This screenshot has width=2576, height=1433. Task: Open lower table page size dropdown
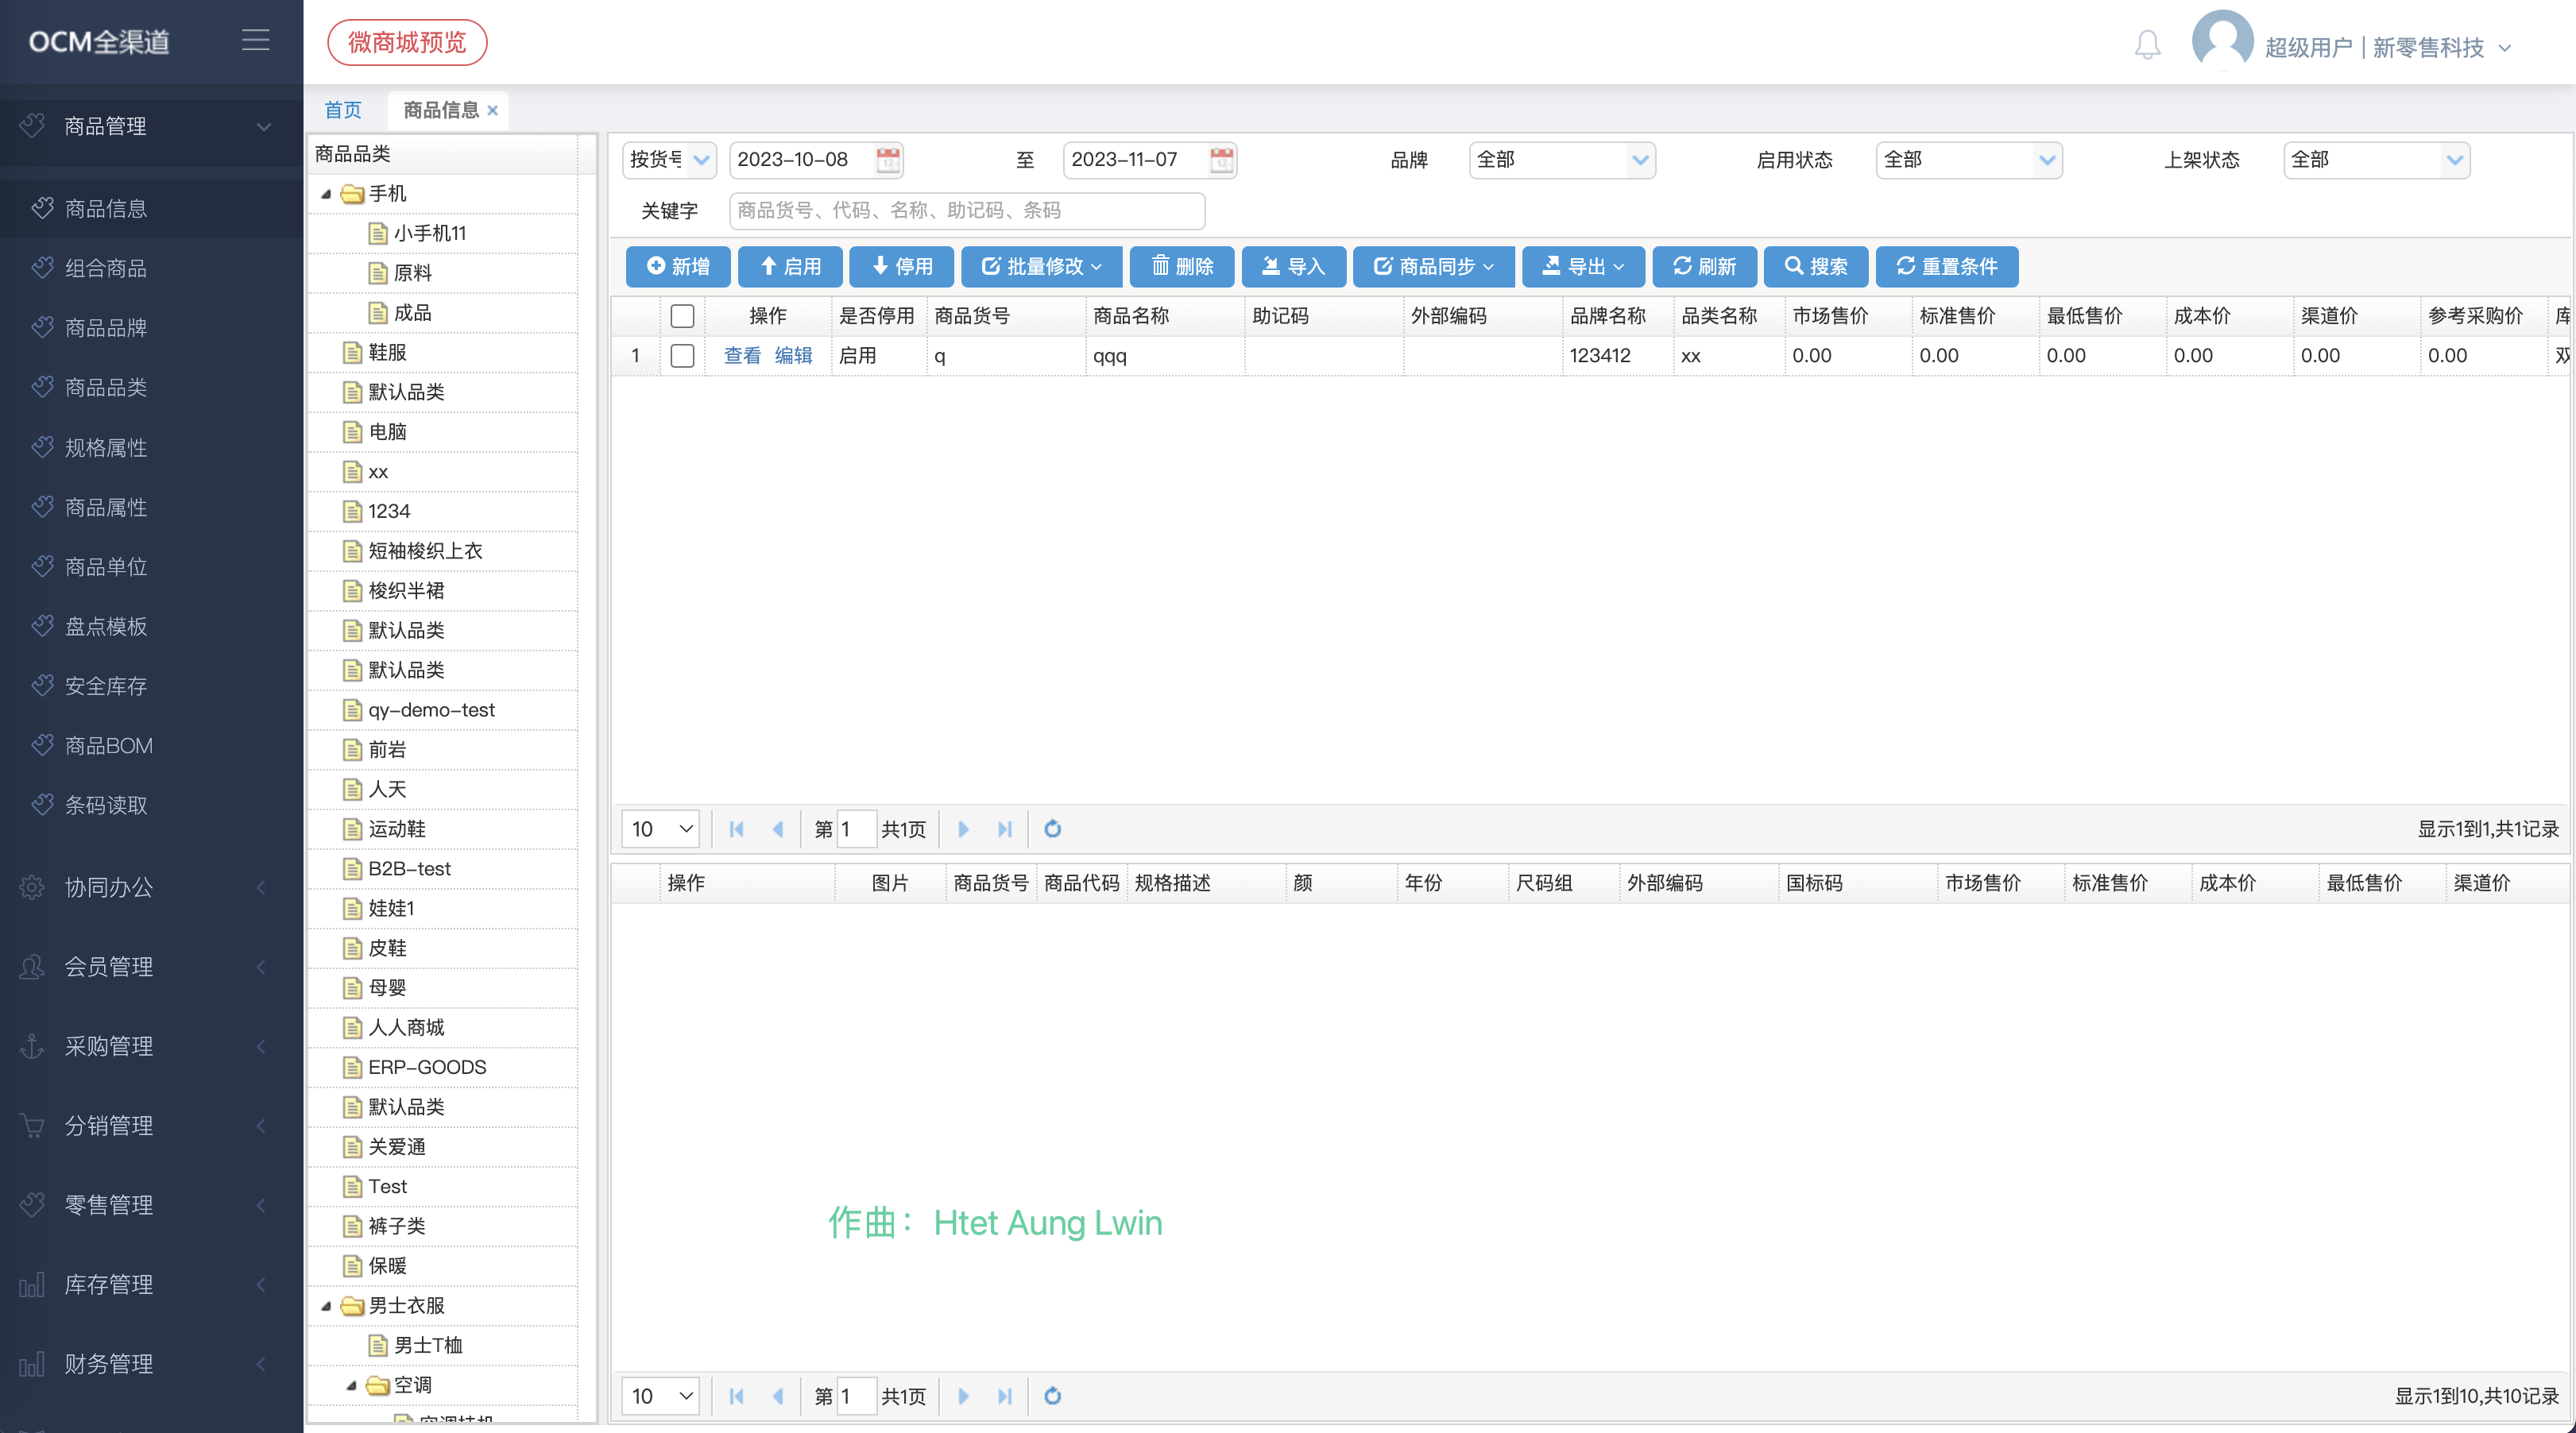point(661,1396)
